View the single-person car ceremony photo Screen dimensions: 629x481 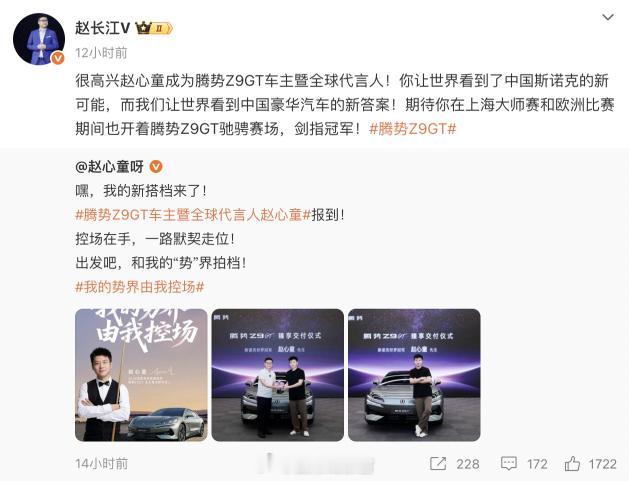click(414, 375)
